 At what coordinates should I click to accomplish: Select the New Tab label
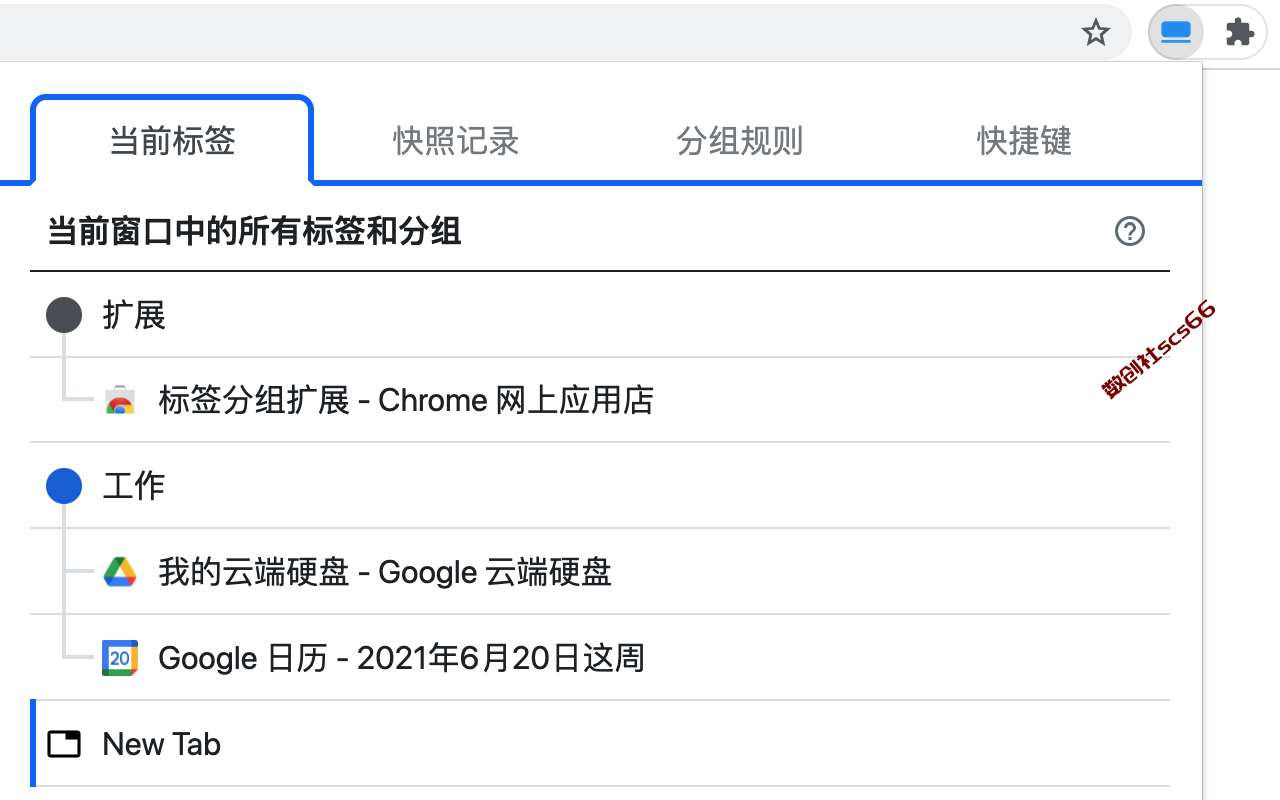pyautogui.click(x=161, y=744)
